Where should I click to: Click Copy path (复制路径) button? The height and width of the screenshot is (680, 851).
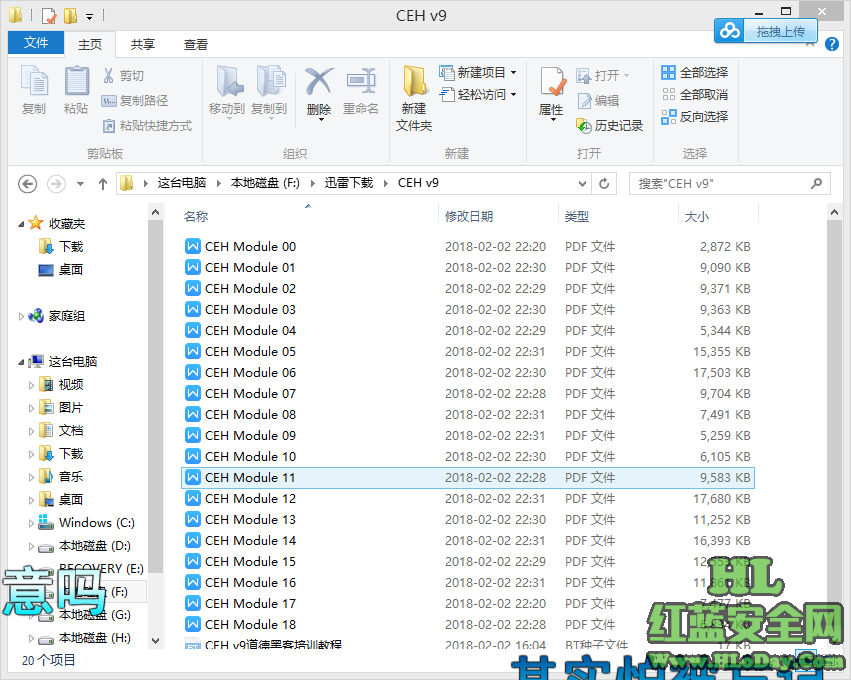point(135,100)
